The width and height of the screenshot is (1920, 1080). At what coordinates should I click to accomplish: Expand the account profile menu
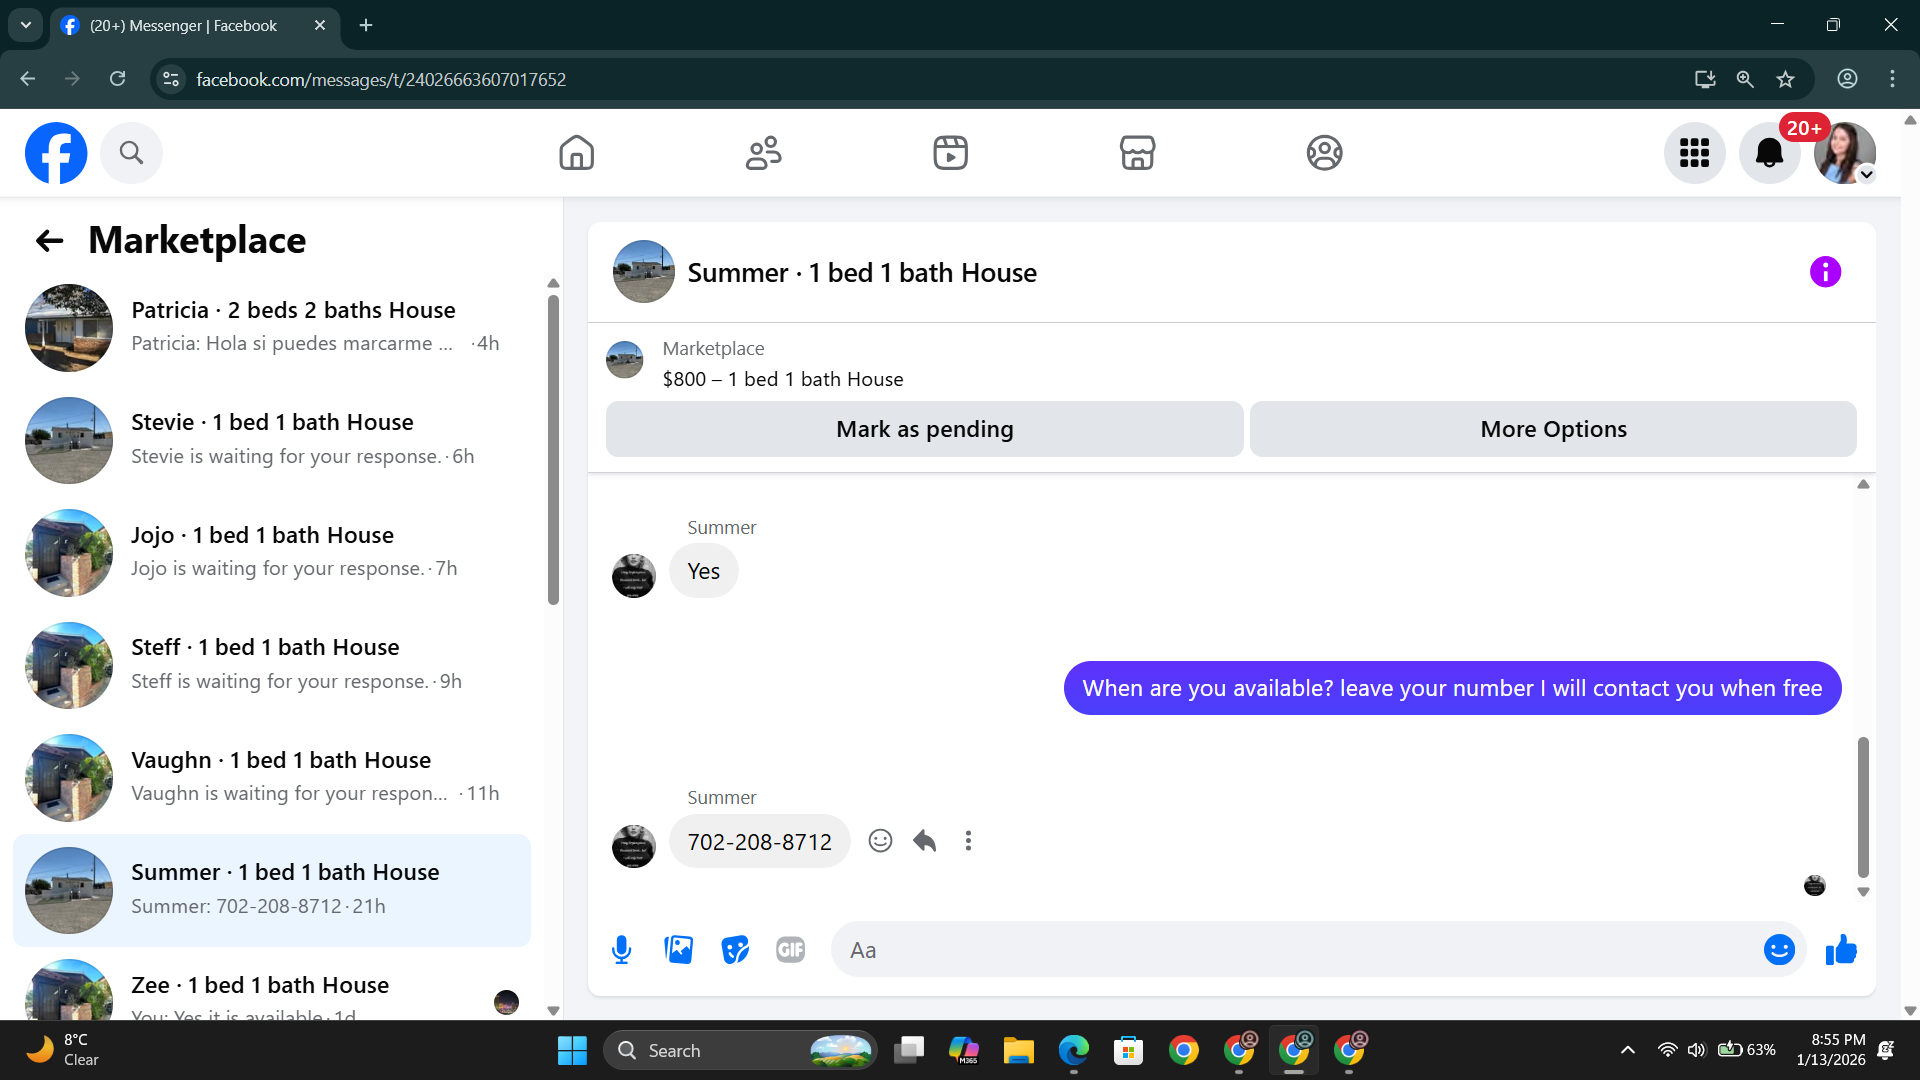tap(1845, 153)
